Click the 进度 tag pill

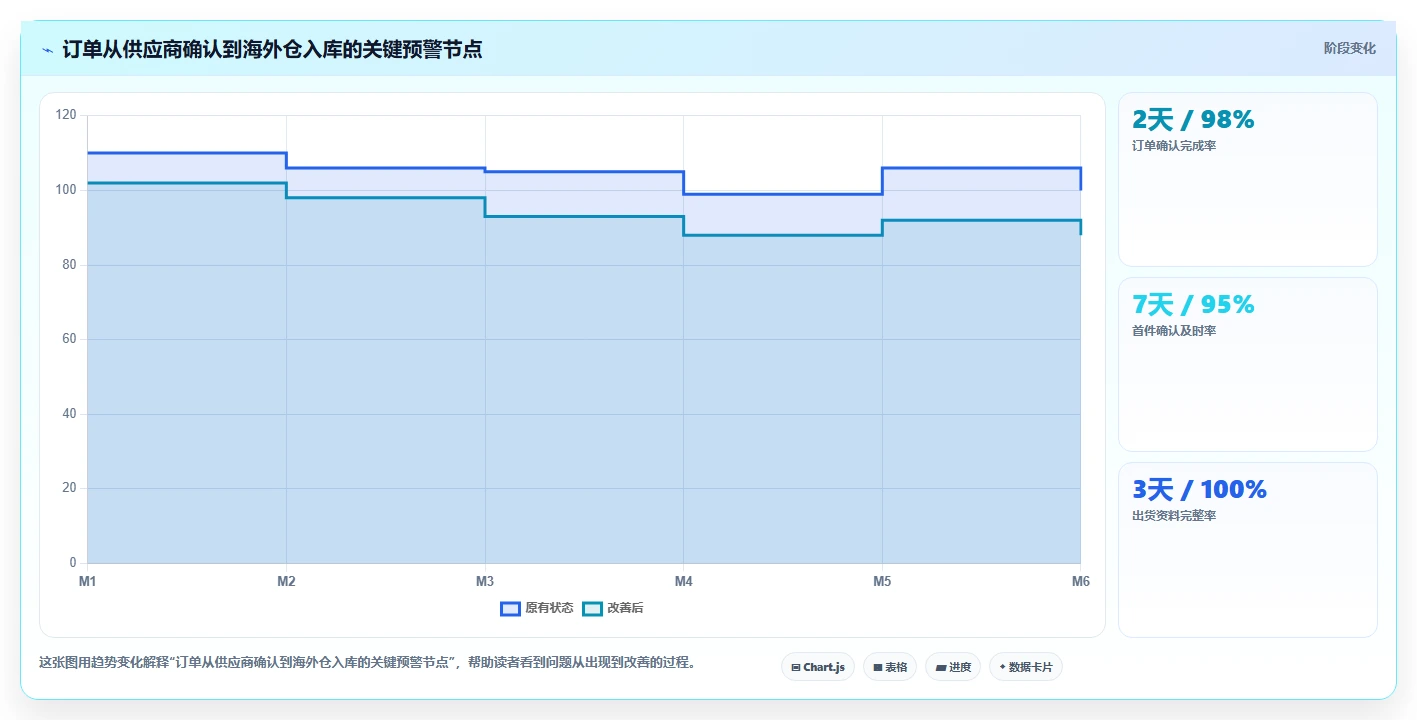tap(953, 667)
